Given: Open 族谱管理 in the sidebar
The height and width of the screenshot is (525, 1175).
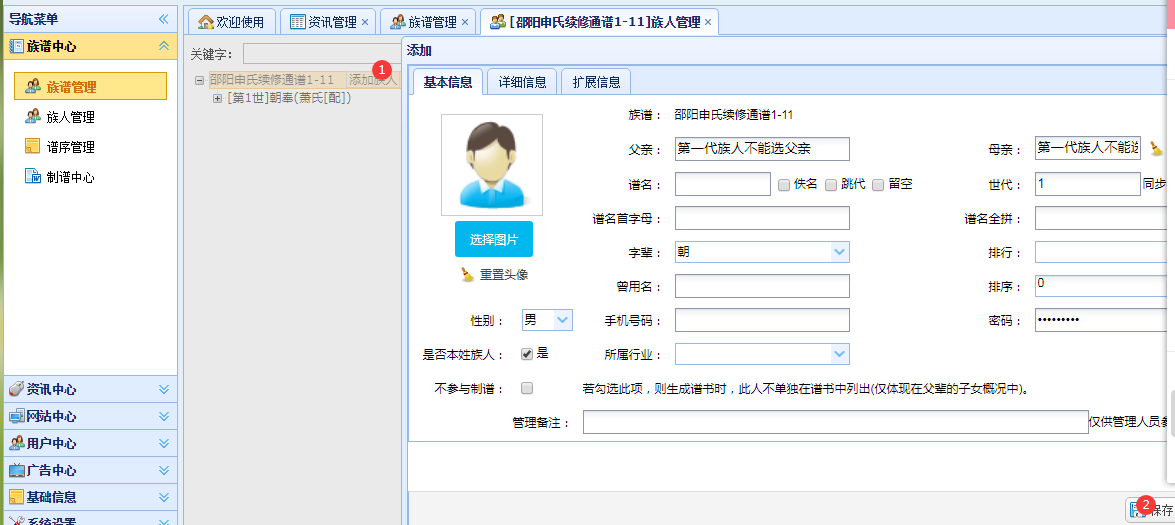Looking at the screenshot, I should coord(91,86).
